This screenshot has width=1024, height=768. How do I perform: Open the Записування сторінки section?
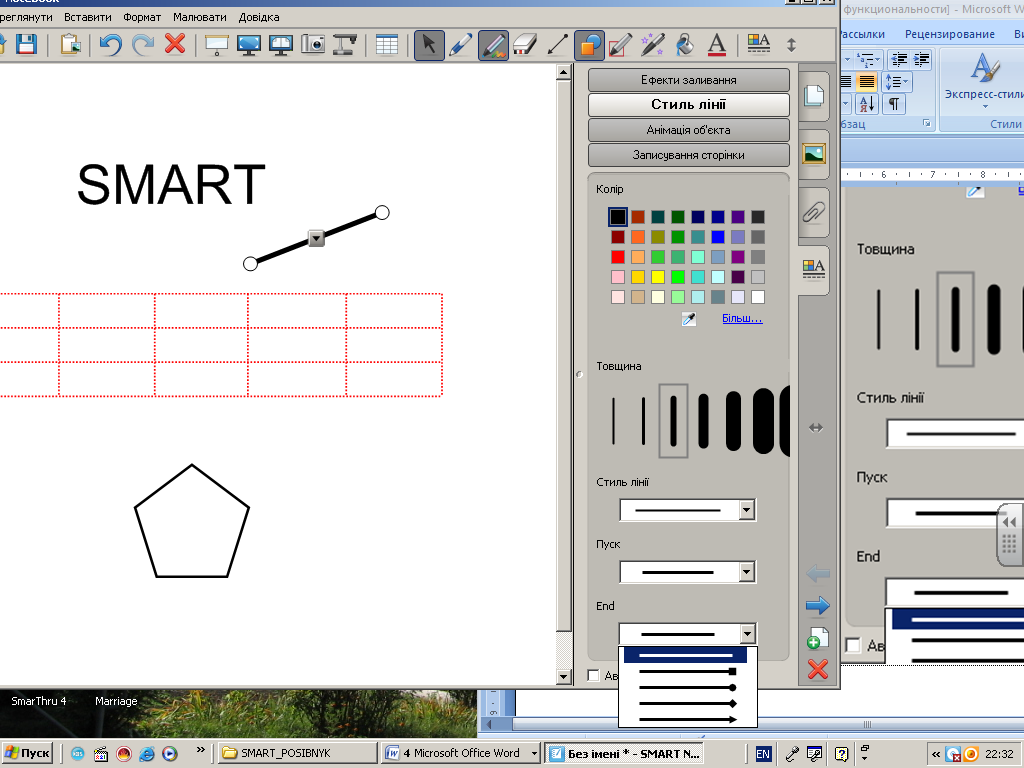tap(688, 155)
